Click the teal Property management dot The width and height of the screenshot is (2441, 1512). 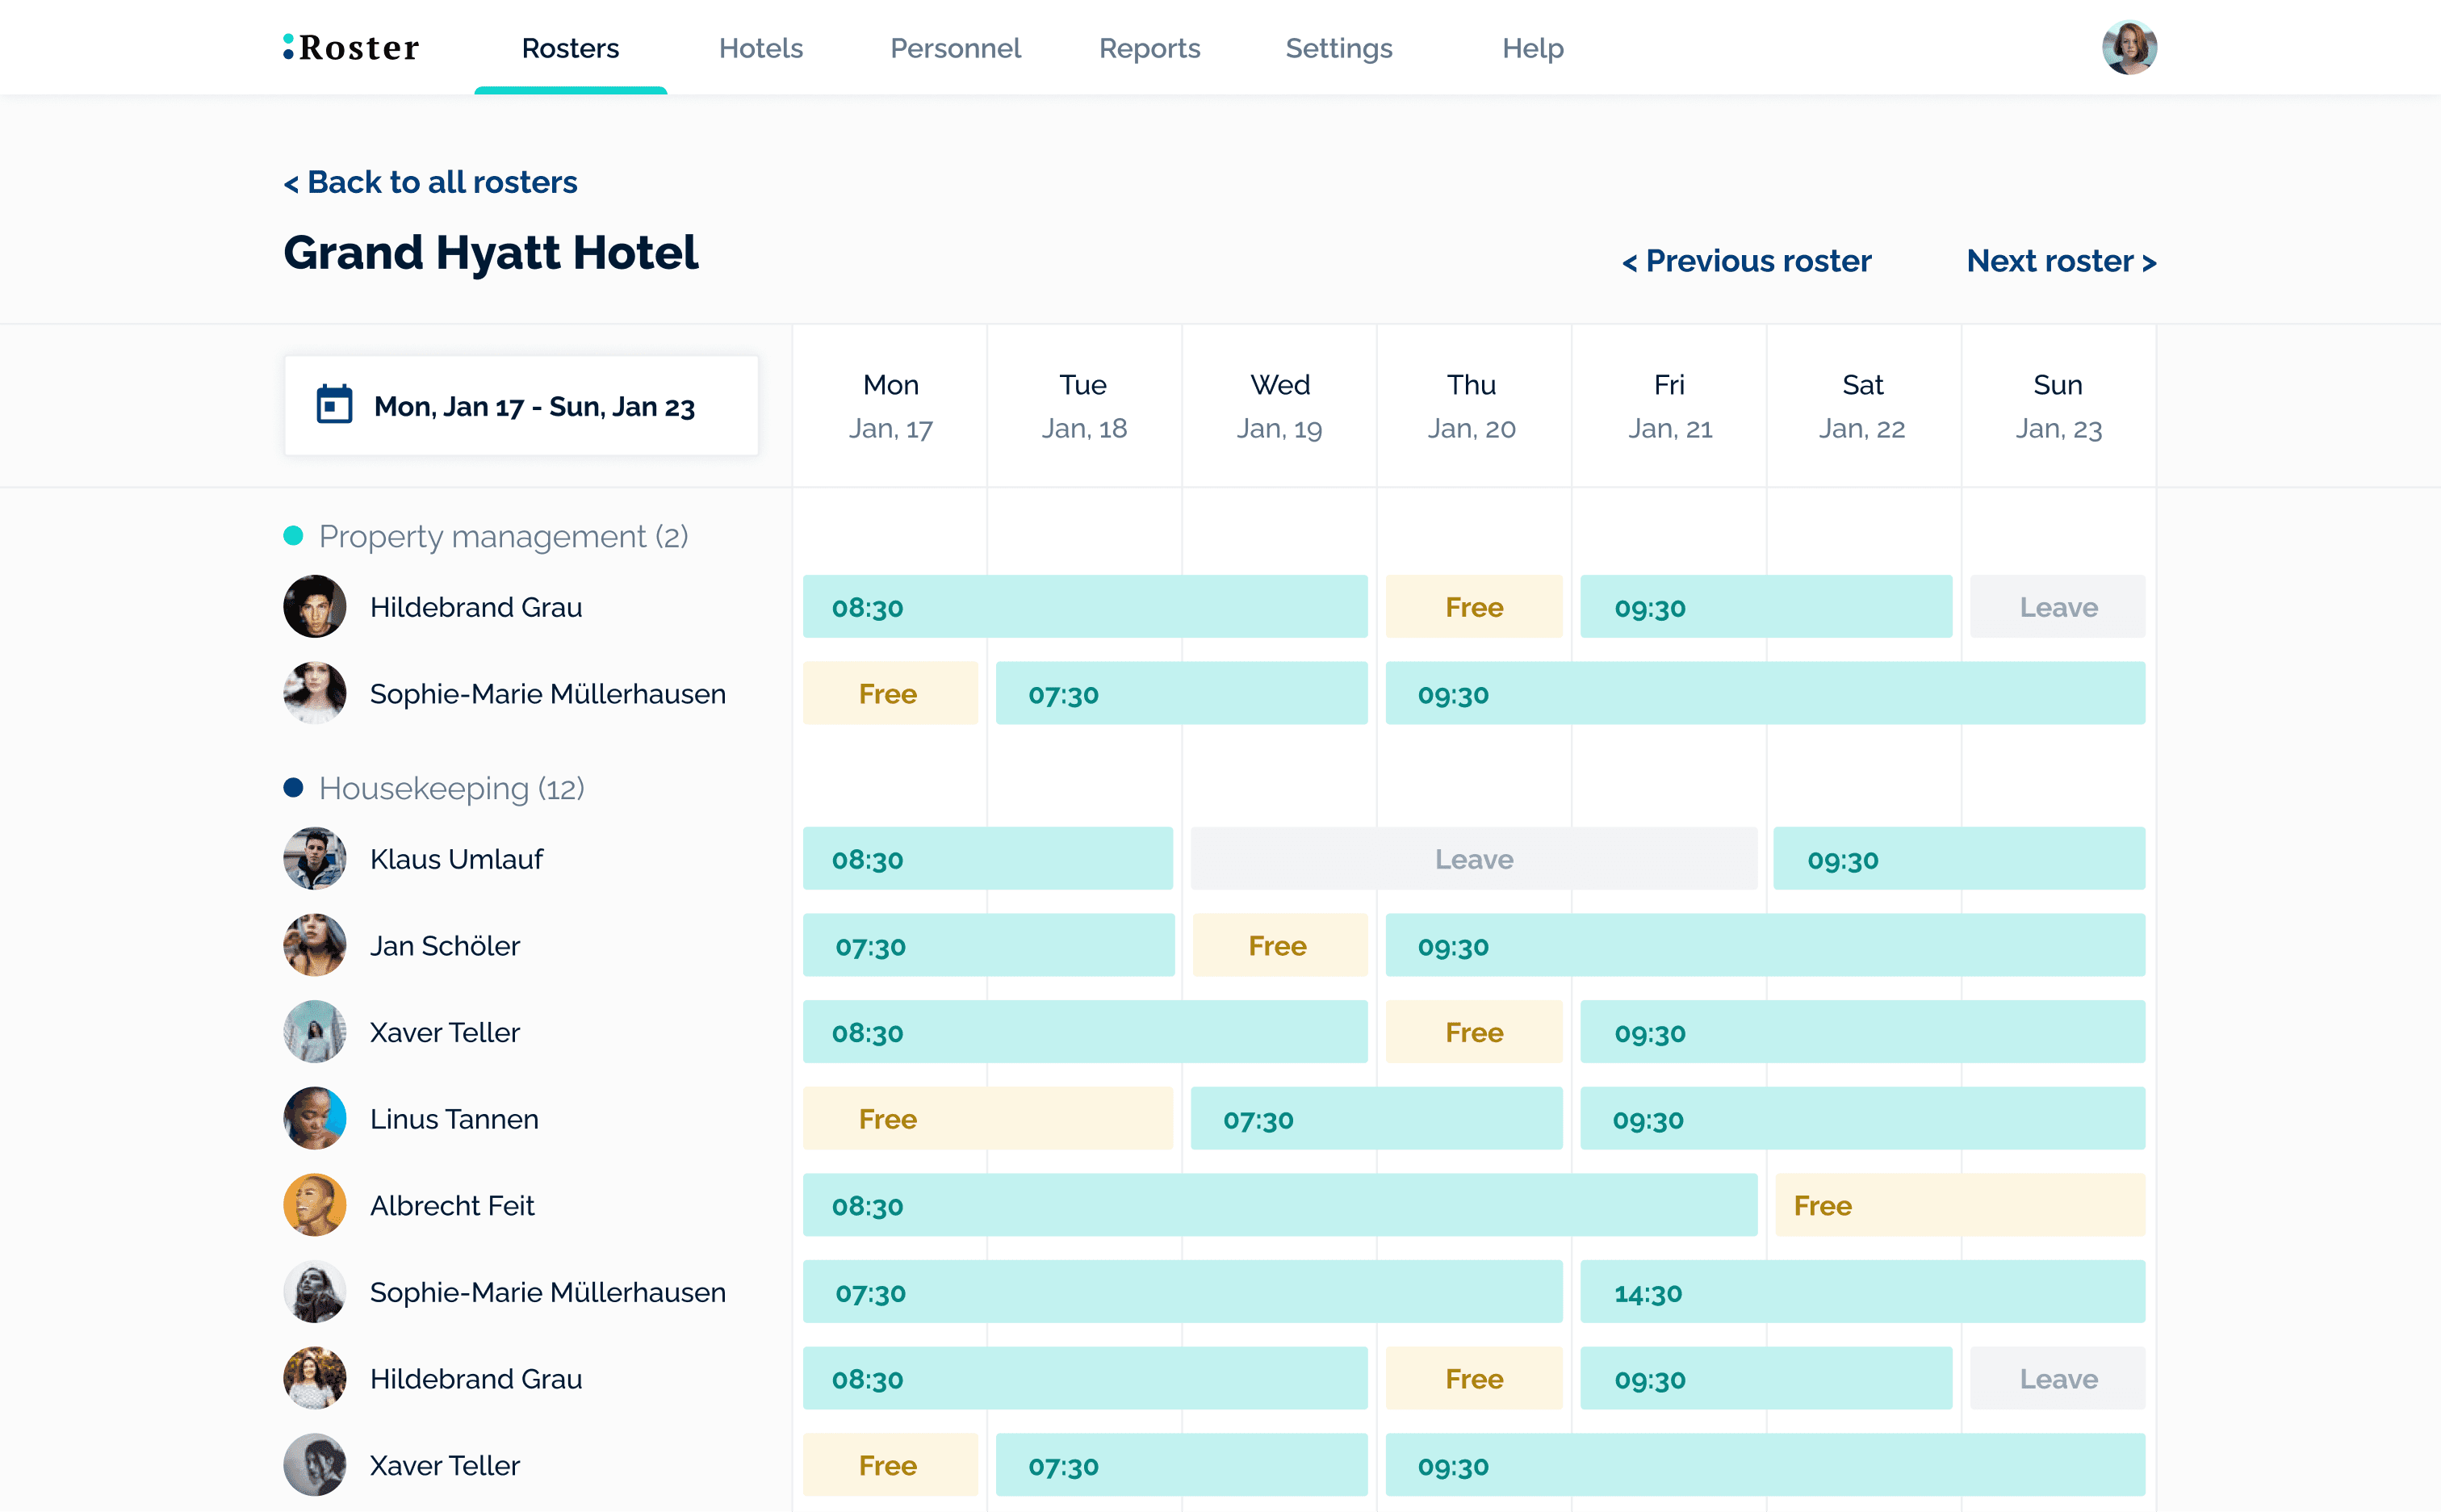293,536
